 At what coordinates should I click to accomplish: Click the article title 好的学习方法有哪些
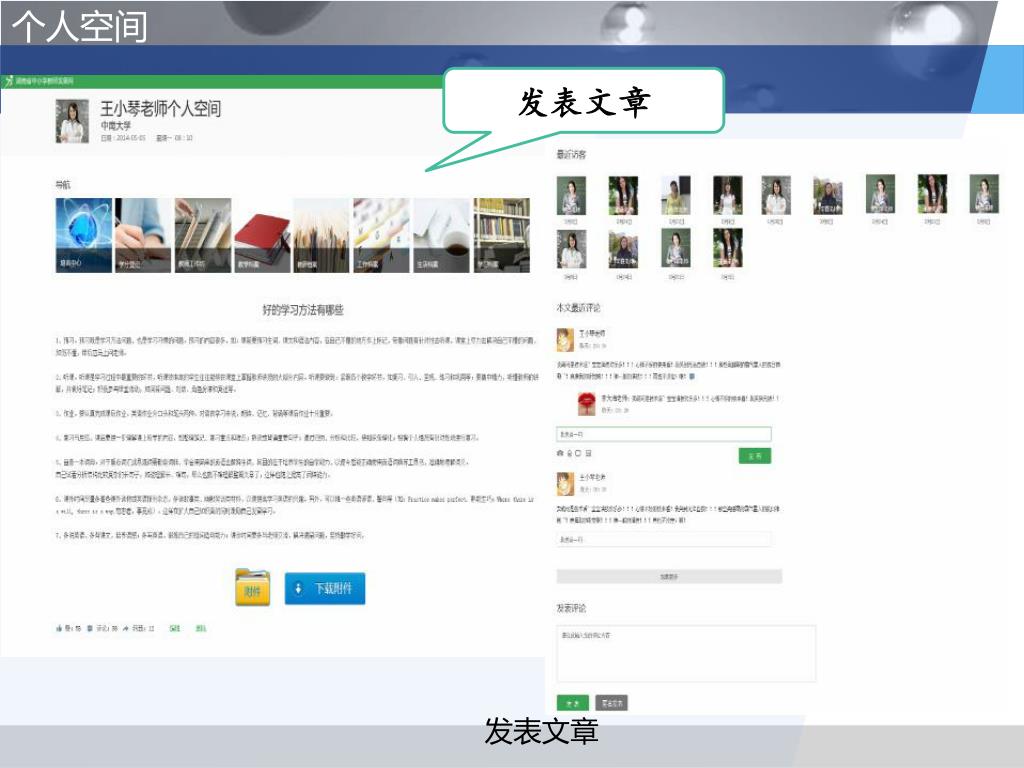tap(303, 310)
